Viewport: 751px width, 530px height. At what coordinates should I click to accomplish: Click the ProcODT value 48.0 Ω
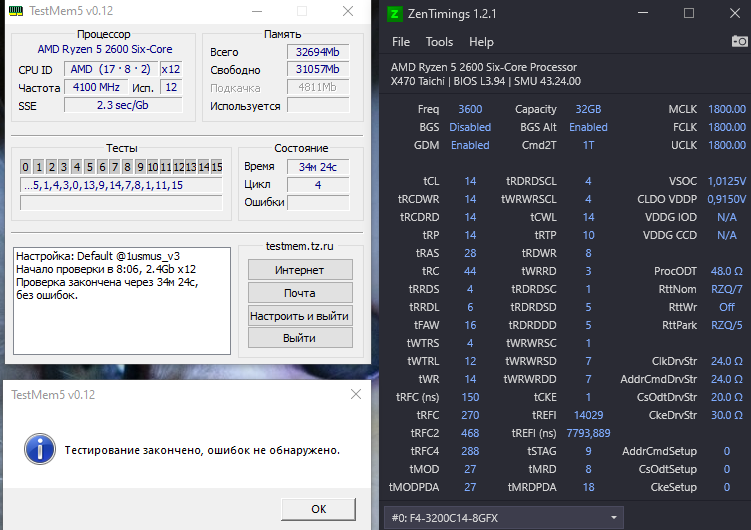point(727,271)
